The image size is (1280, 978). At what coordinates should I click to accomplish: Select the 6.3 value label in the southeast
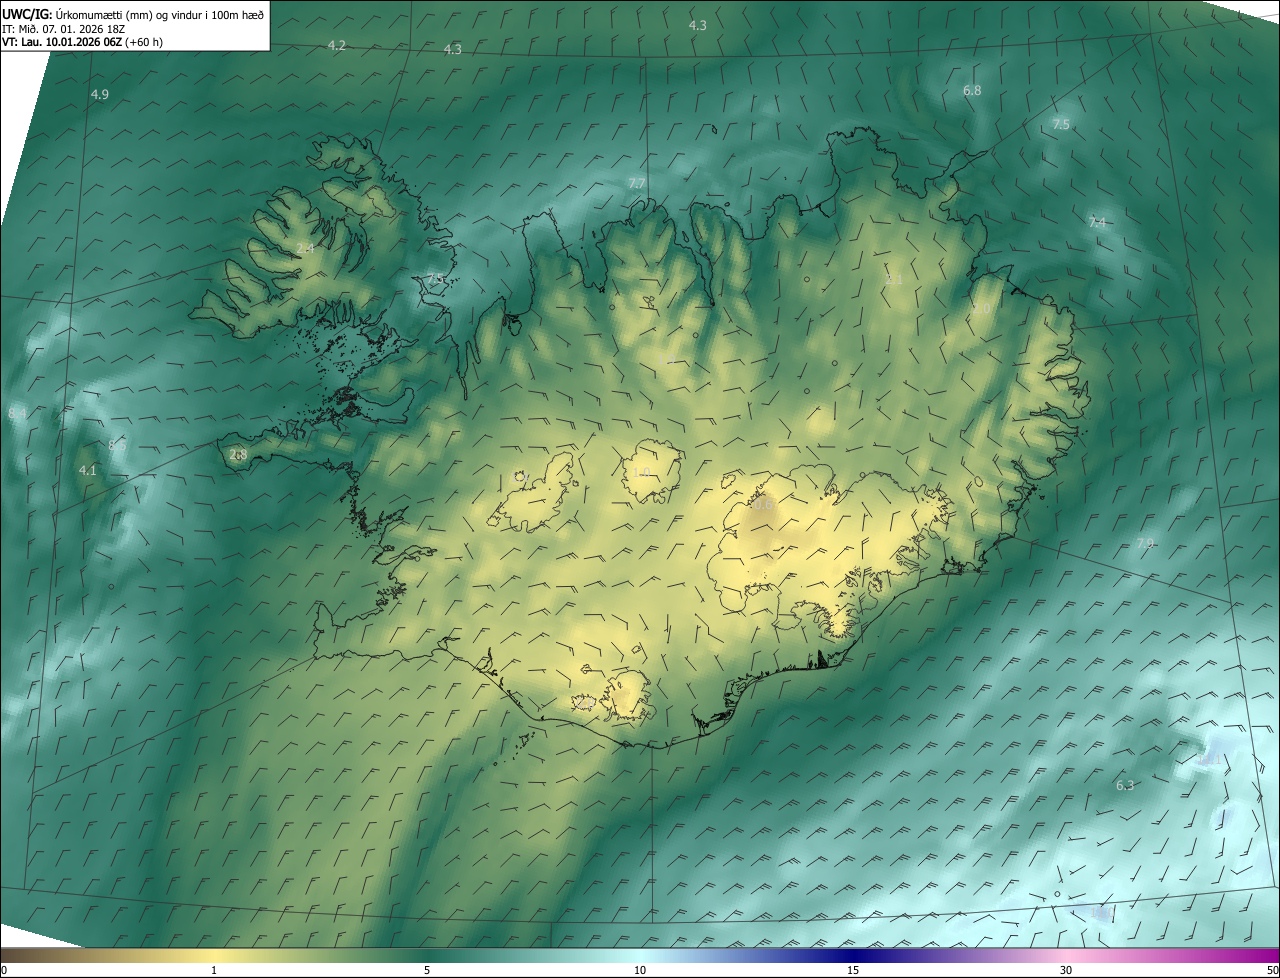pyautogui.click(x=1125, y=786)
